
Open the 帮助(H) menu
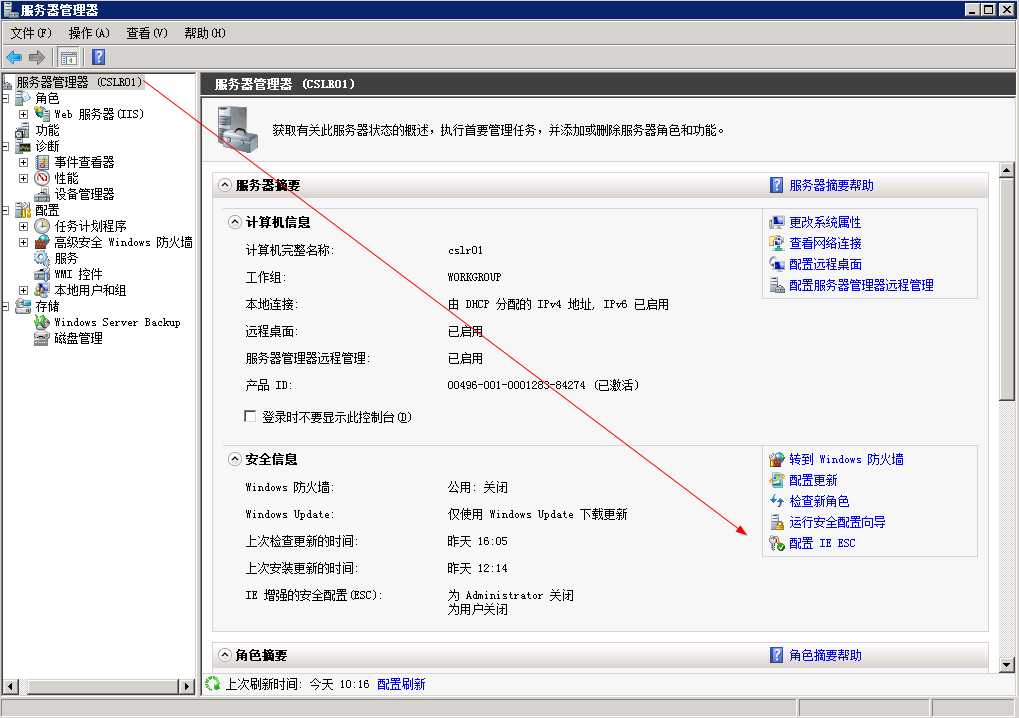(x=205, y=33)
